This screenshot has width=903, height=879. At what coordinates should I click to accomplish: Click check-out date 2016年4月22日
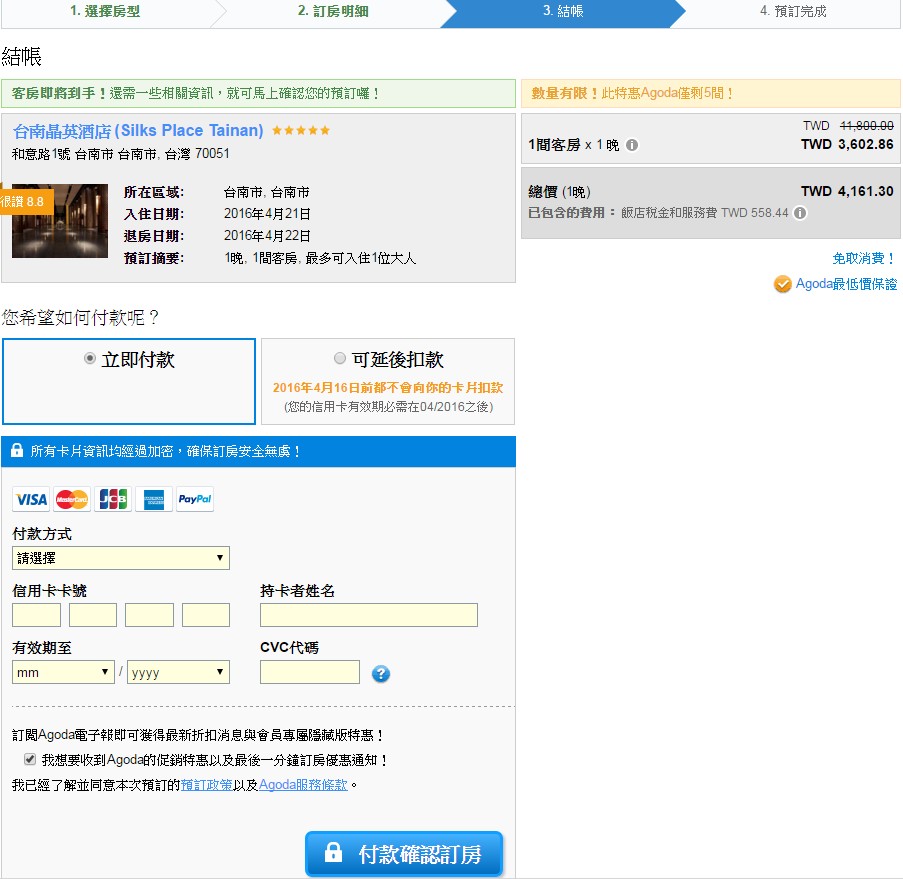(x=267, y=236)
